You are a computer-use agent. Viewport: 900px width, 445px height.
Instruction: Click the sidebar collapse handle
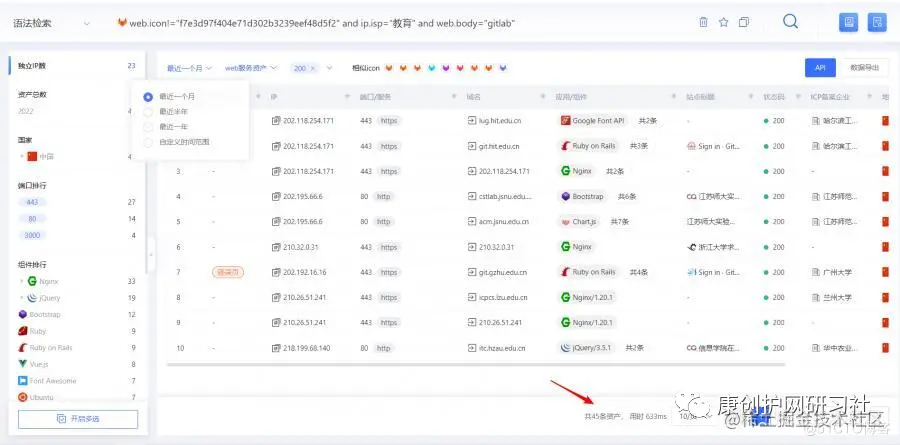151,254
